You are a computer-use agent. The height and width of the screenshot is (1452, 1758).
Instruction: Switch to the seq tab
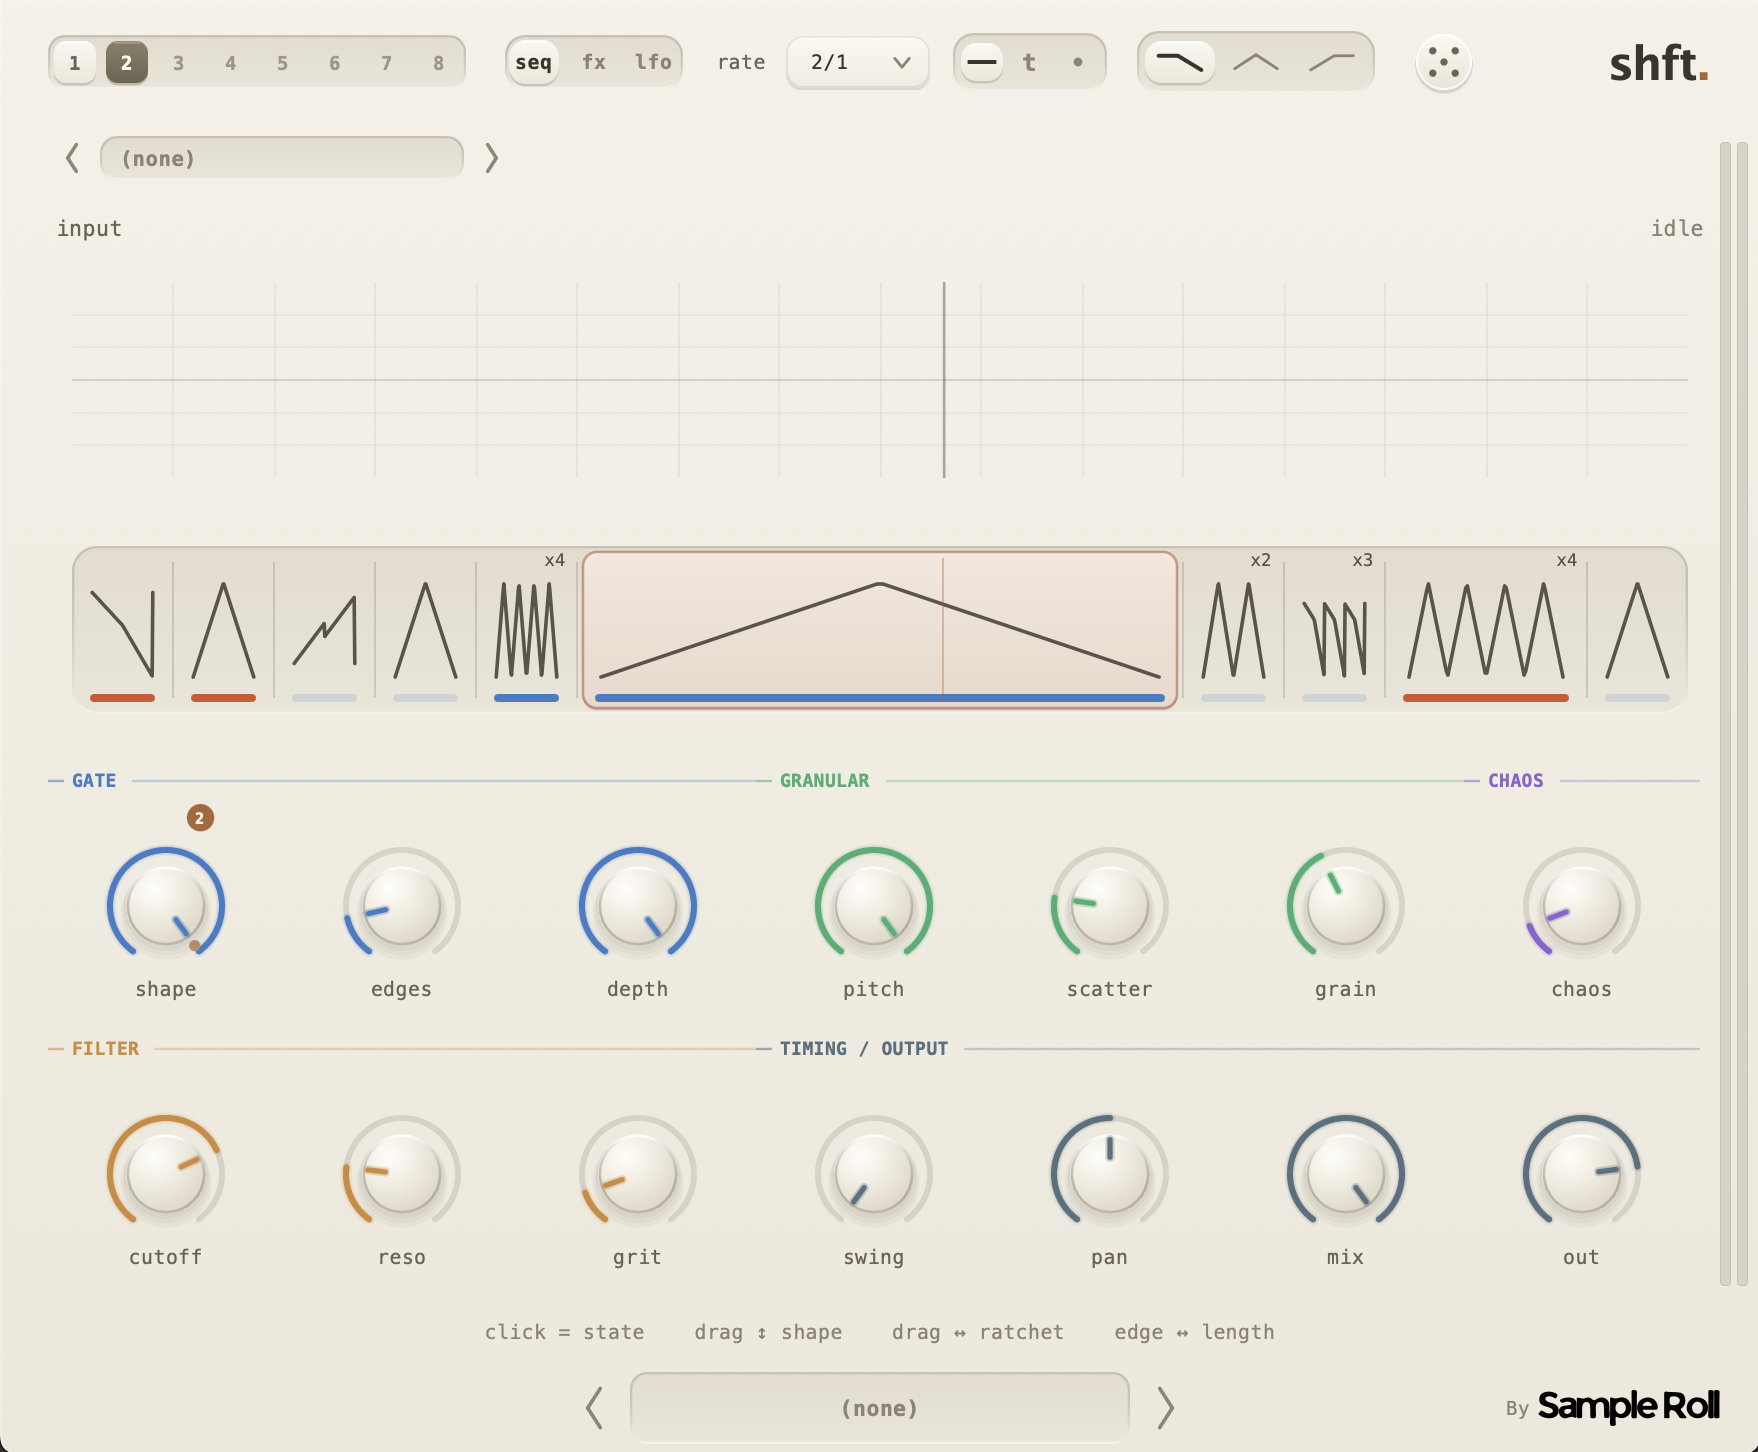(x=533, y=62)
